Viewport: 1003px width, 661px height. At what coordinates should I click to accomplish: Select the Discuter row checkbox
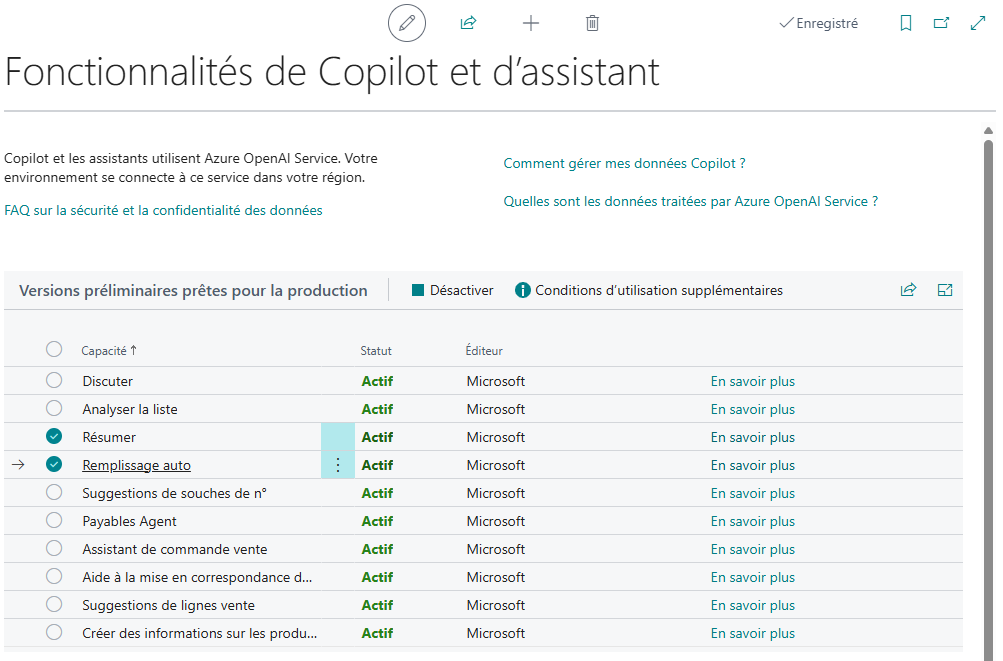pyautogui.click(x=54, y=380)
